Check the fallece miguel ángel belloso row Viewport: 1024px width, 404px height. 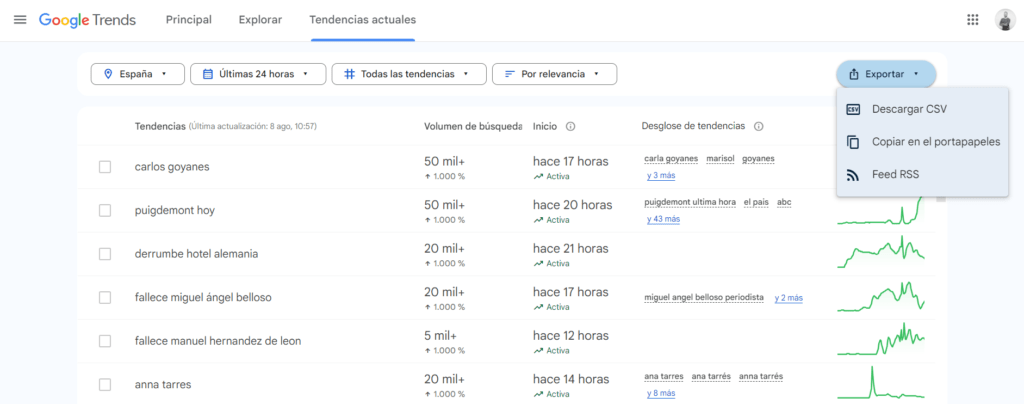104,298
